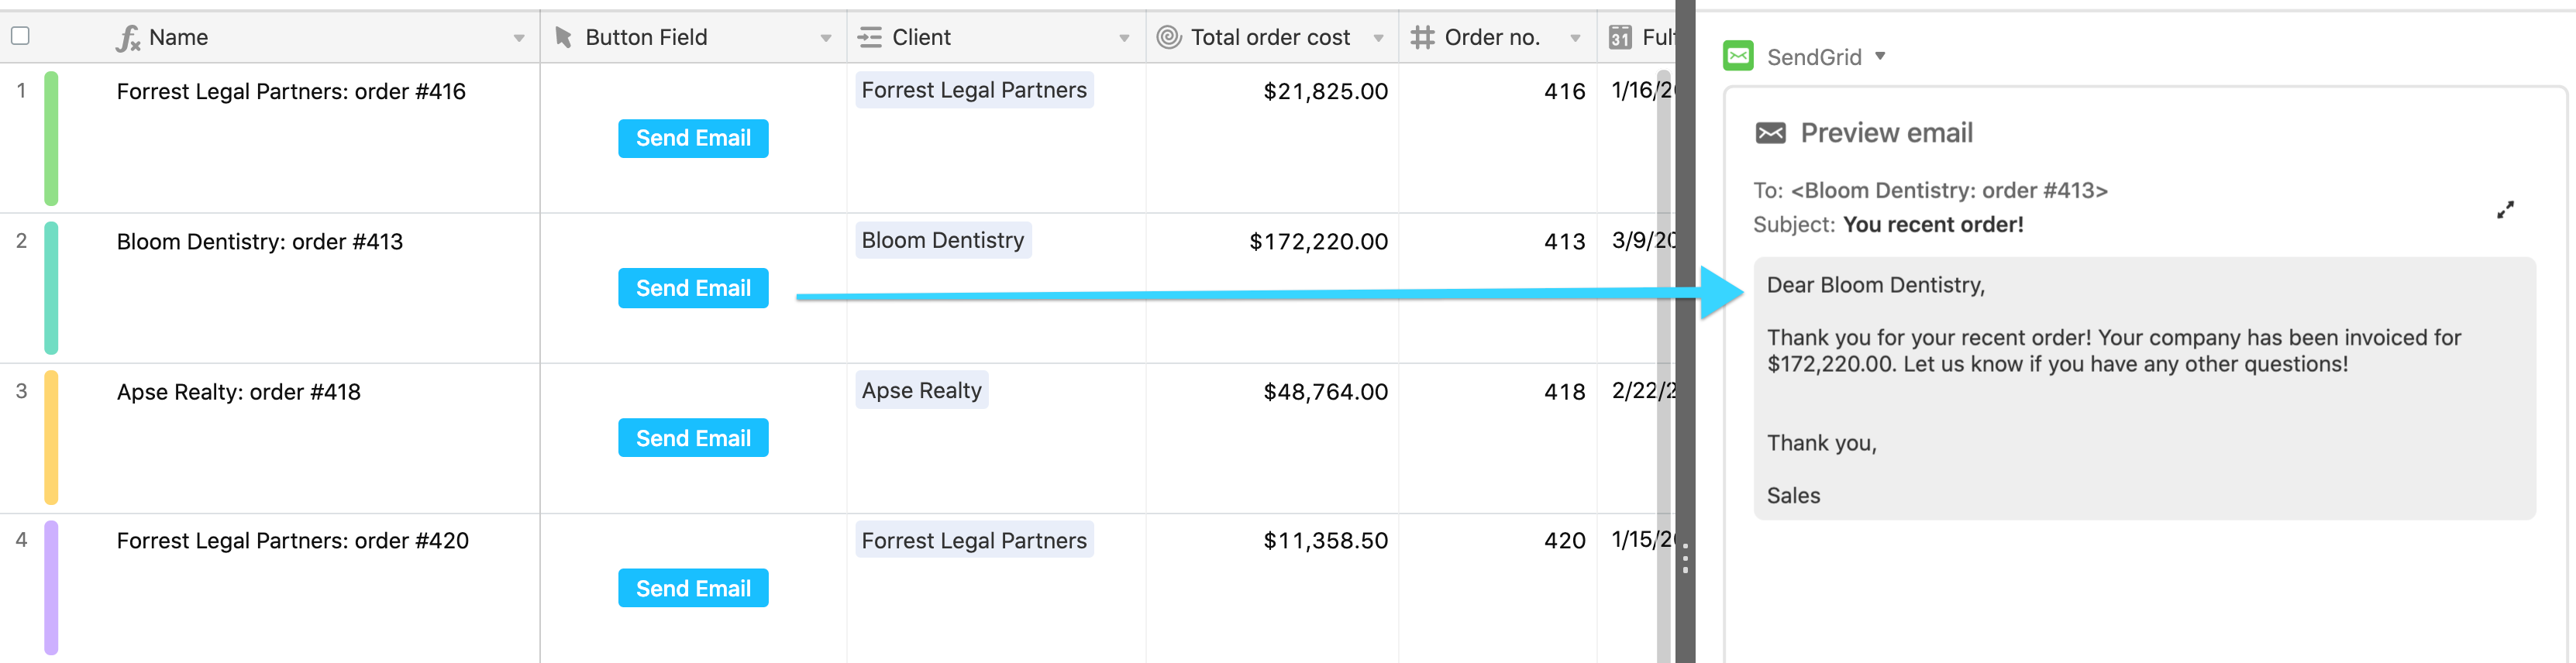Screen dimensions: 2576x663
Task: Click the linked-record icon beside Client header
Action: [869, 38]
